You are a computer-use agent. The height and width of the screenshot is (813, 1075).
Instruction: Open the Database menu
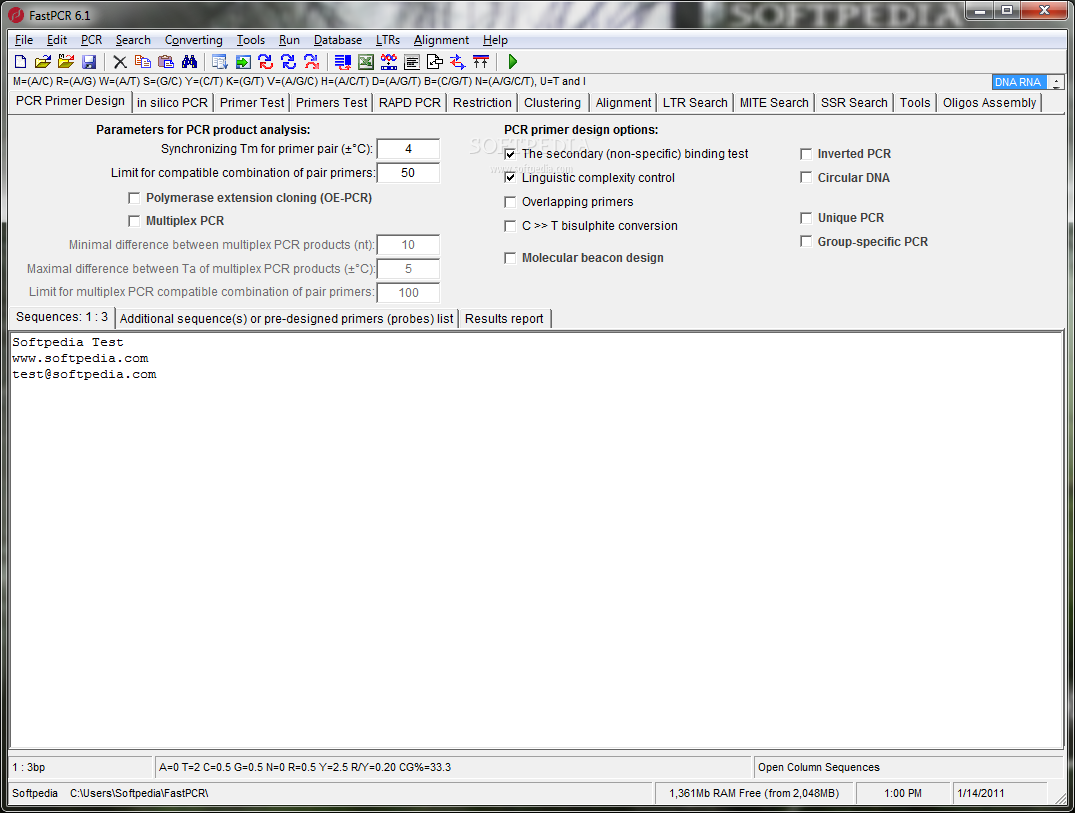[337, 40]
